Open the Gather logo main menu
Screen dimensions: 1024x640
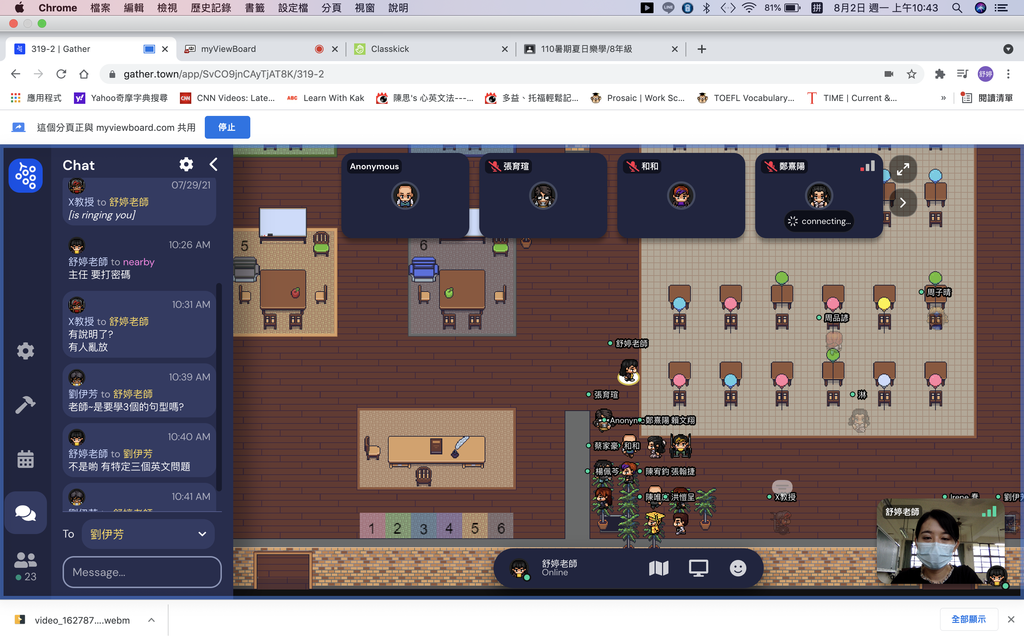pos(25,176)
